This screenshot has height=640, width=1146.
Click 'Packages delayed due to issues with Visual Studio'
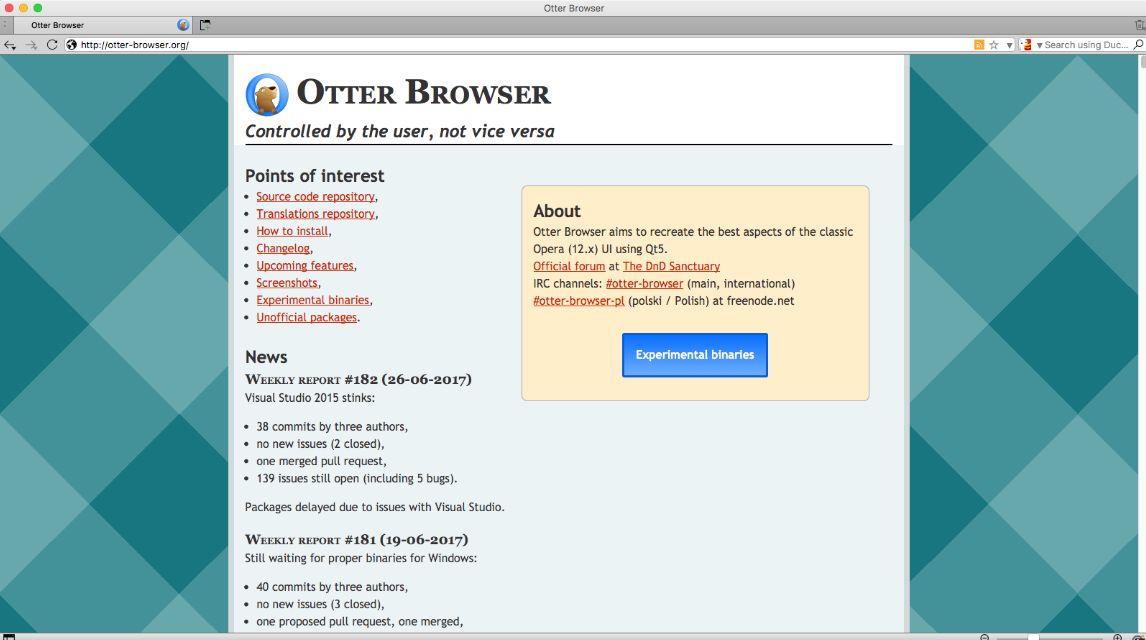[374, 507]
